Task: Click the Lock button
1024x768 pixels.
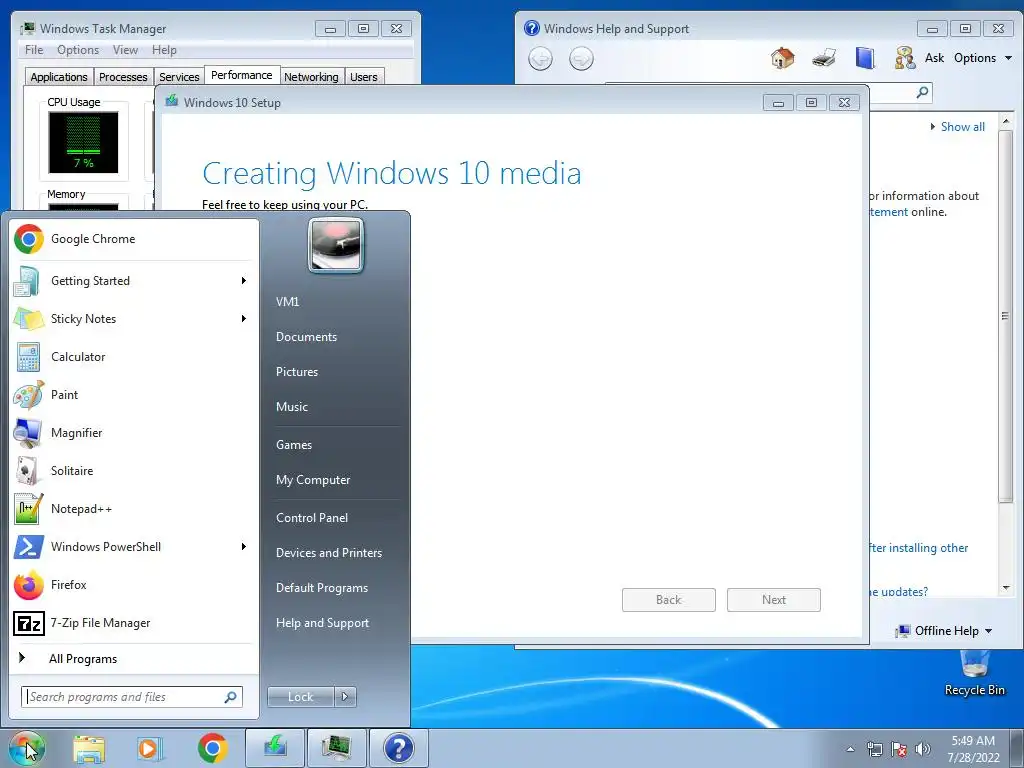Action: [300, 697]
